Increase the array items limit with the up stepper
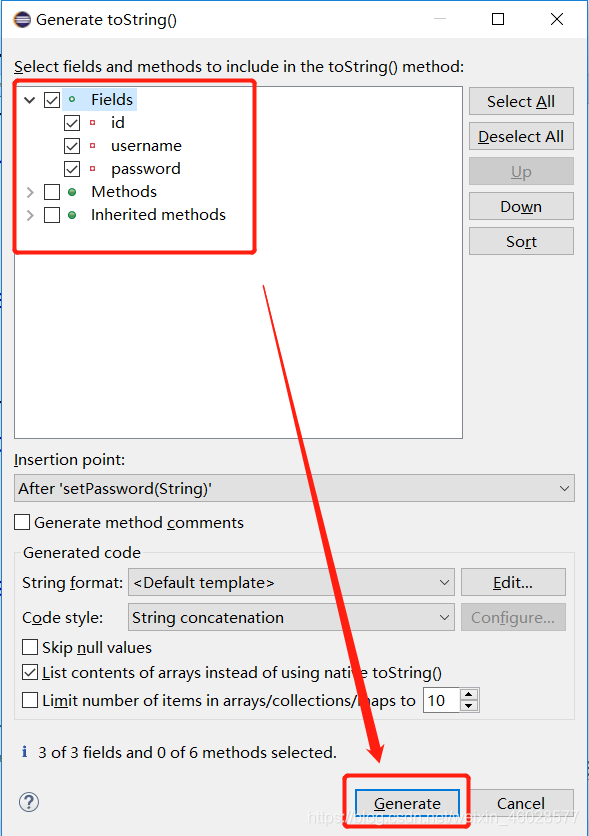Image resolution: width=589 pixels, height=836 pixels. [470, 695]
